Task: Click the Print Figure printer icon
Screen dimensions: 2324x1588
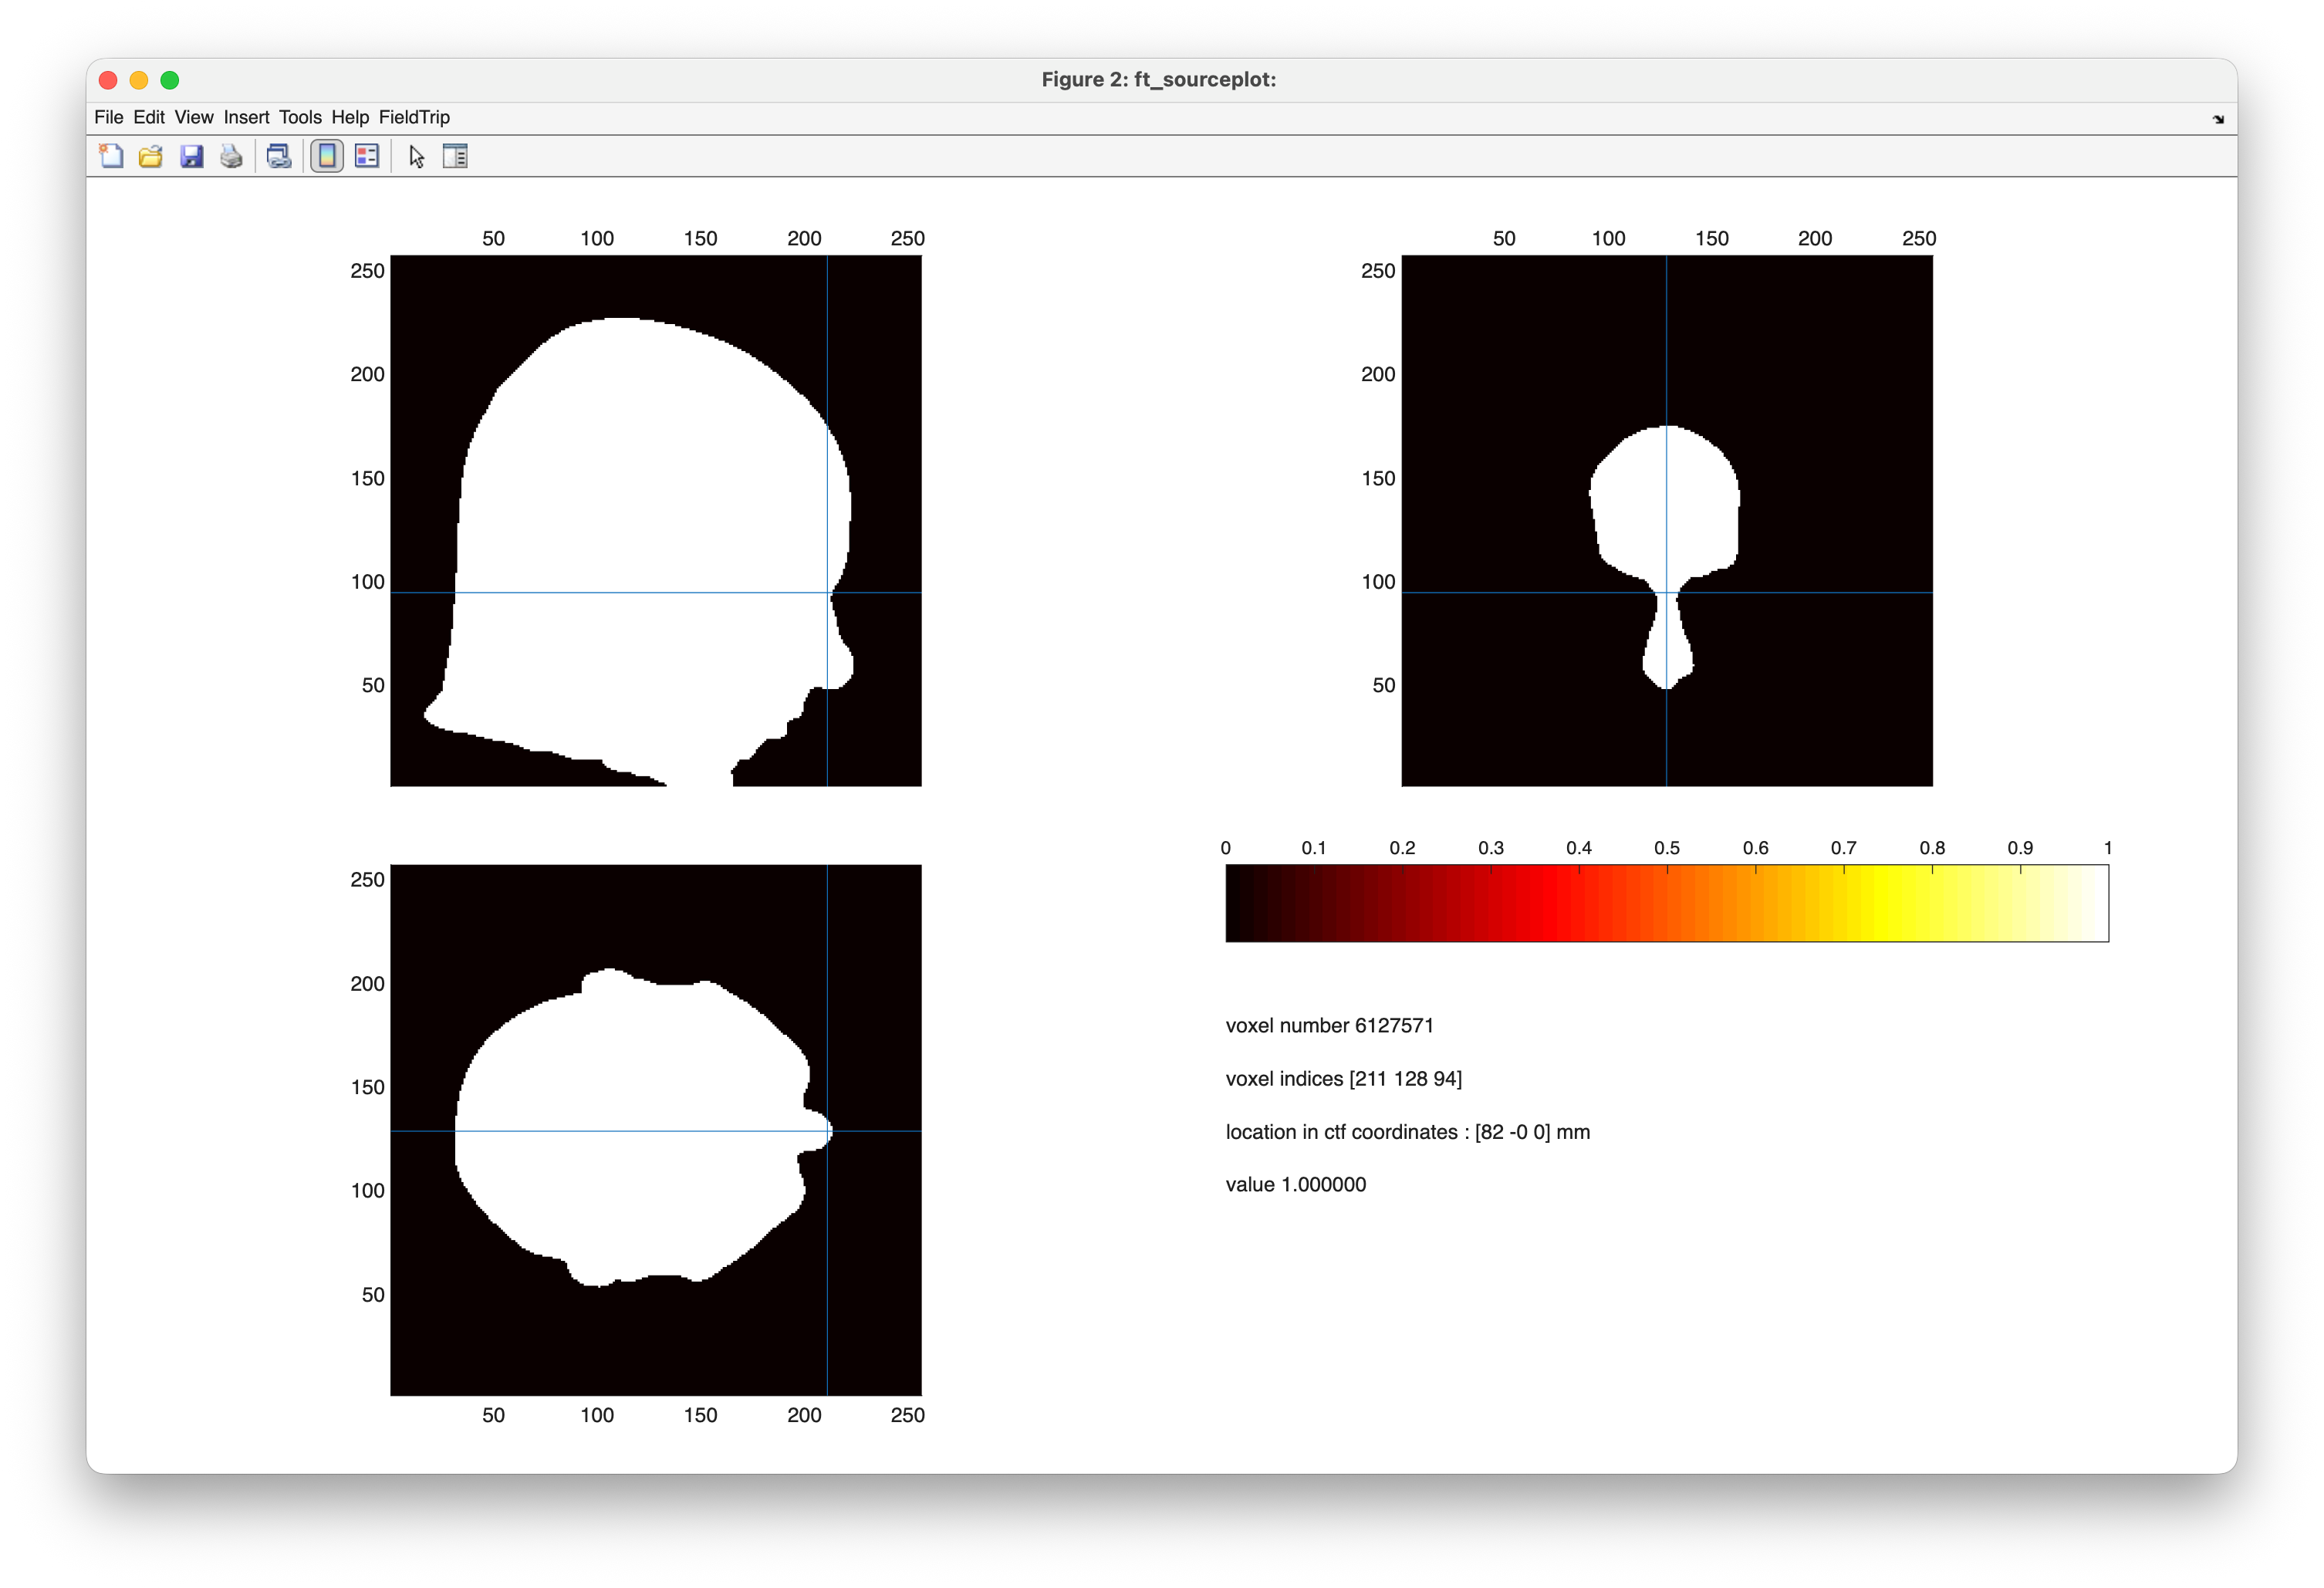Action: pos(231,156)
